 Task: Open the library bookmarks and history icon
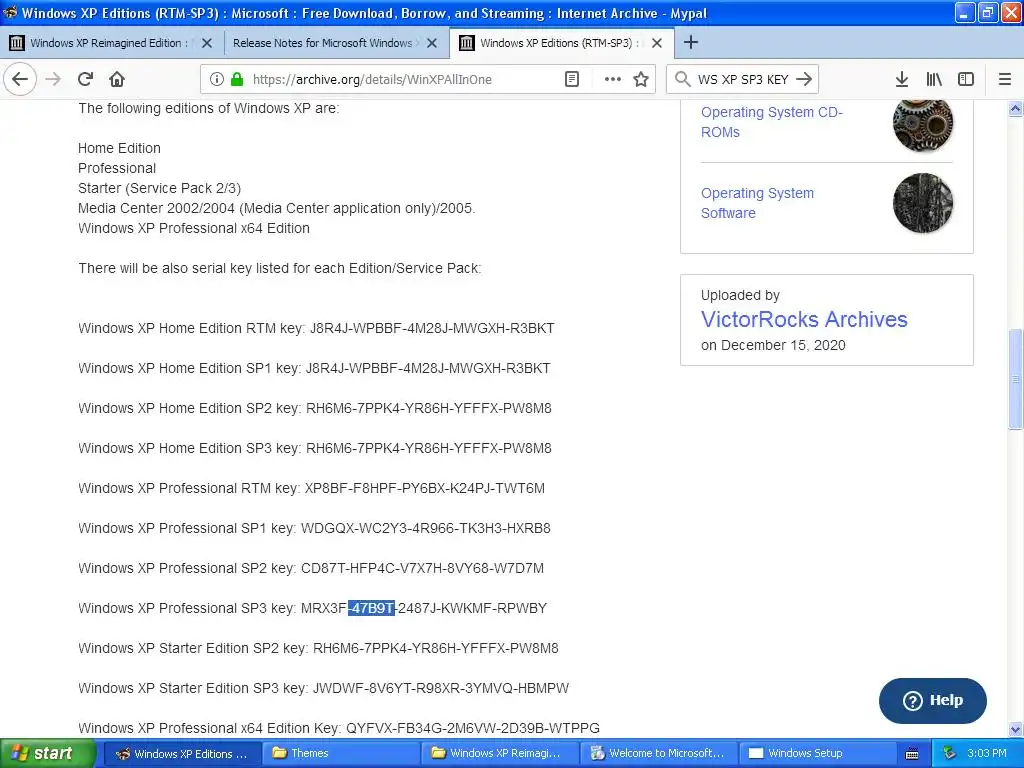click(x=934, y=79)
